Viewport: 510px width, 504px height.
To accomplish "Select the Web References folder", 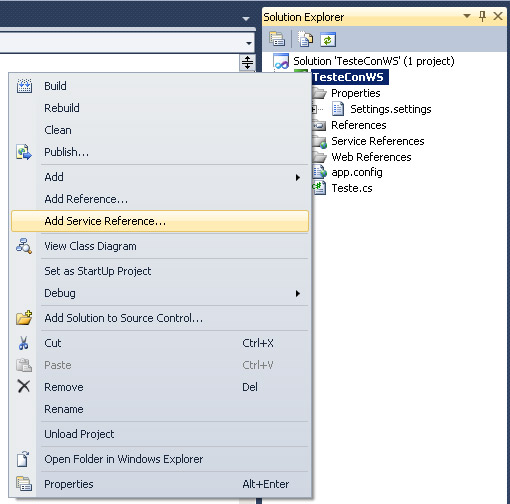I will [371, 157].
